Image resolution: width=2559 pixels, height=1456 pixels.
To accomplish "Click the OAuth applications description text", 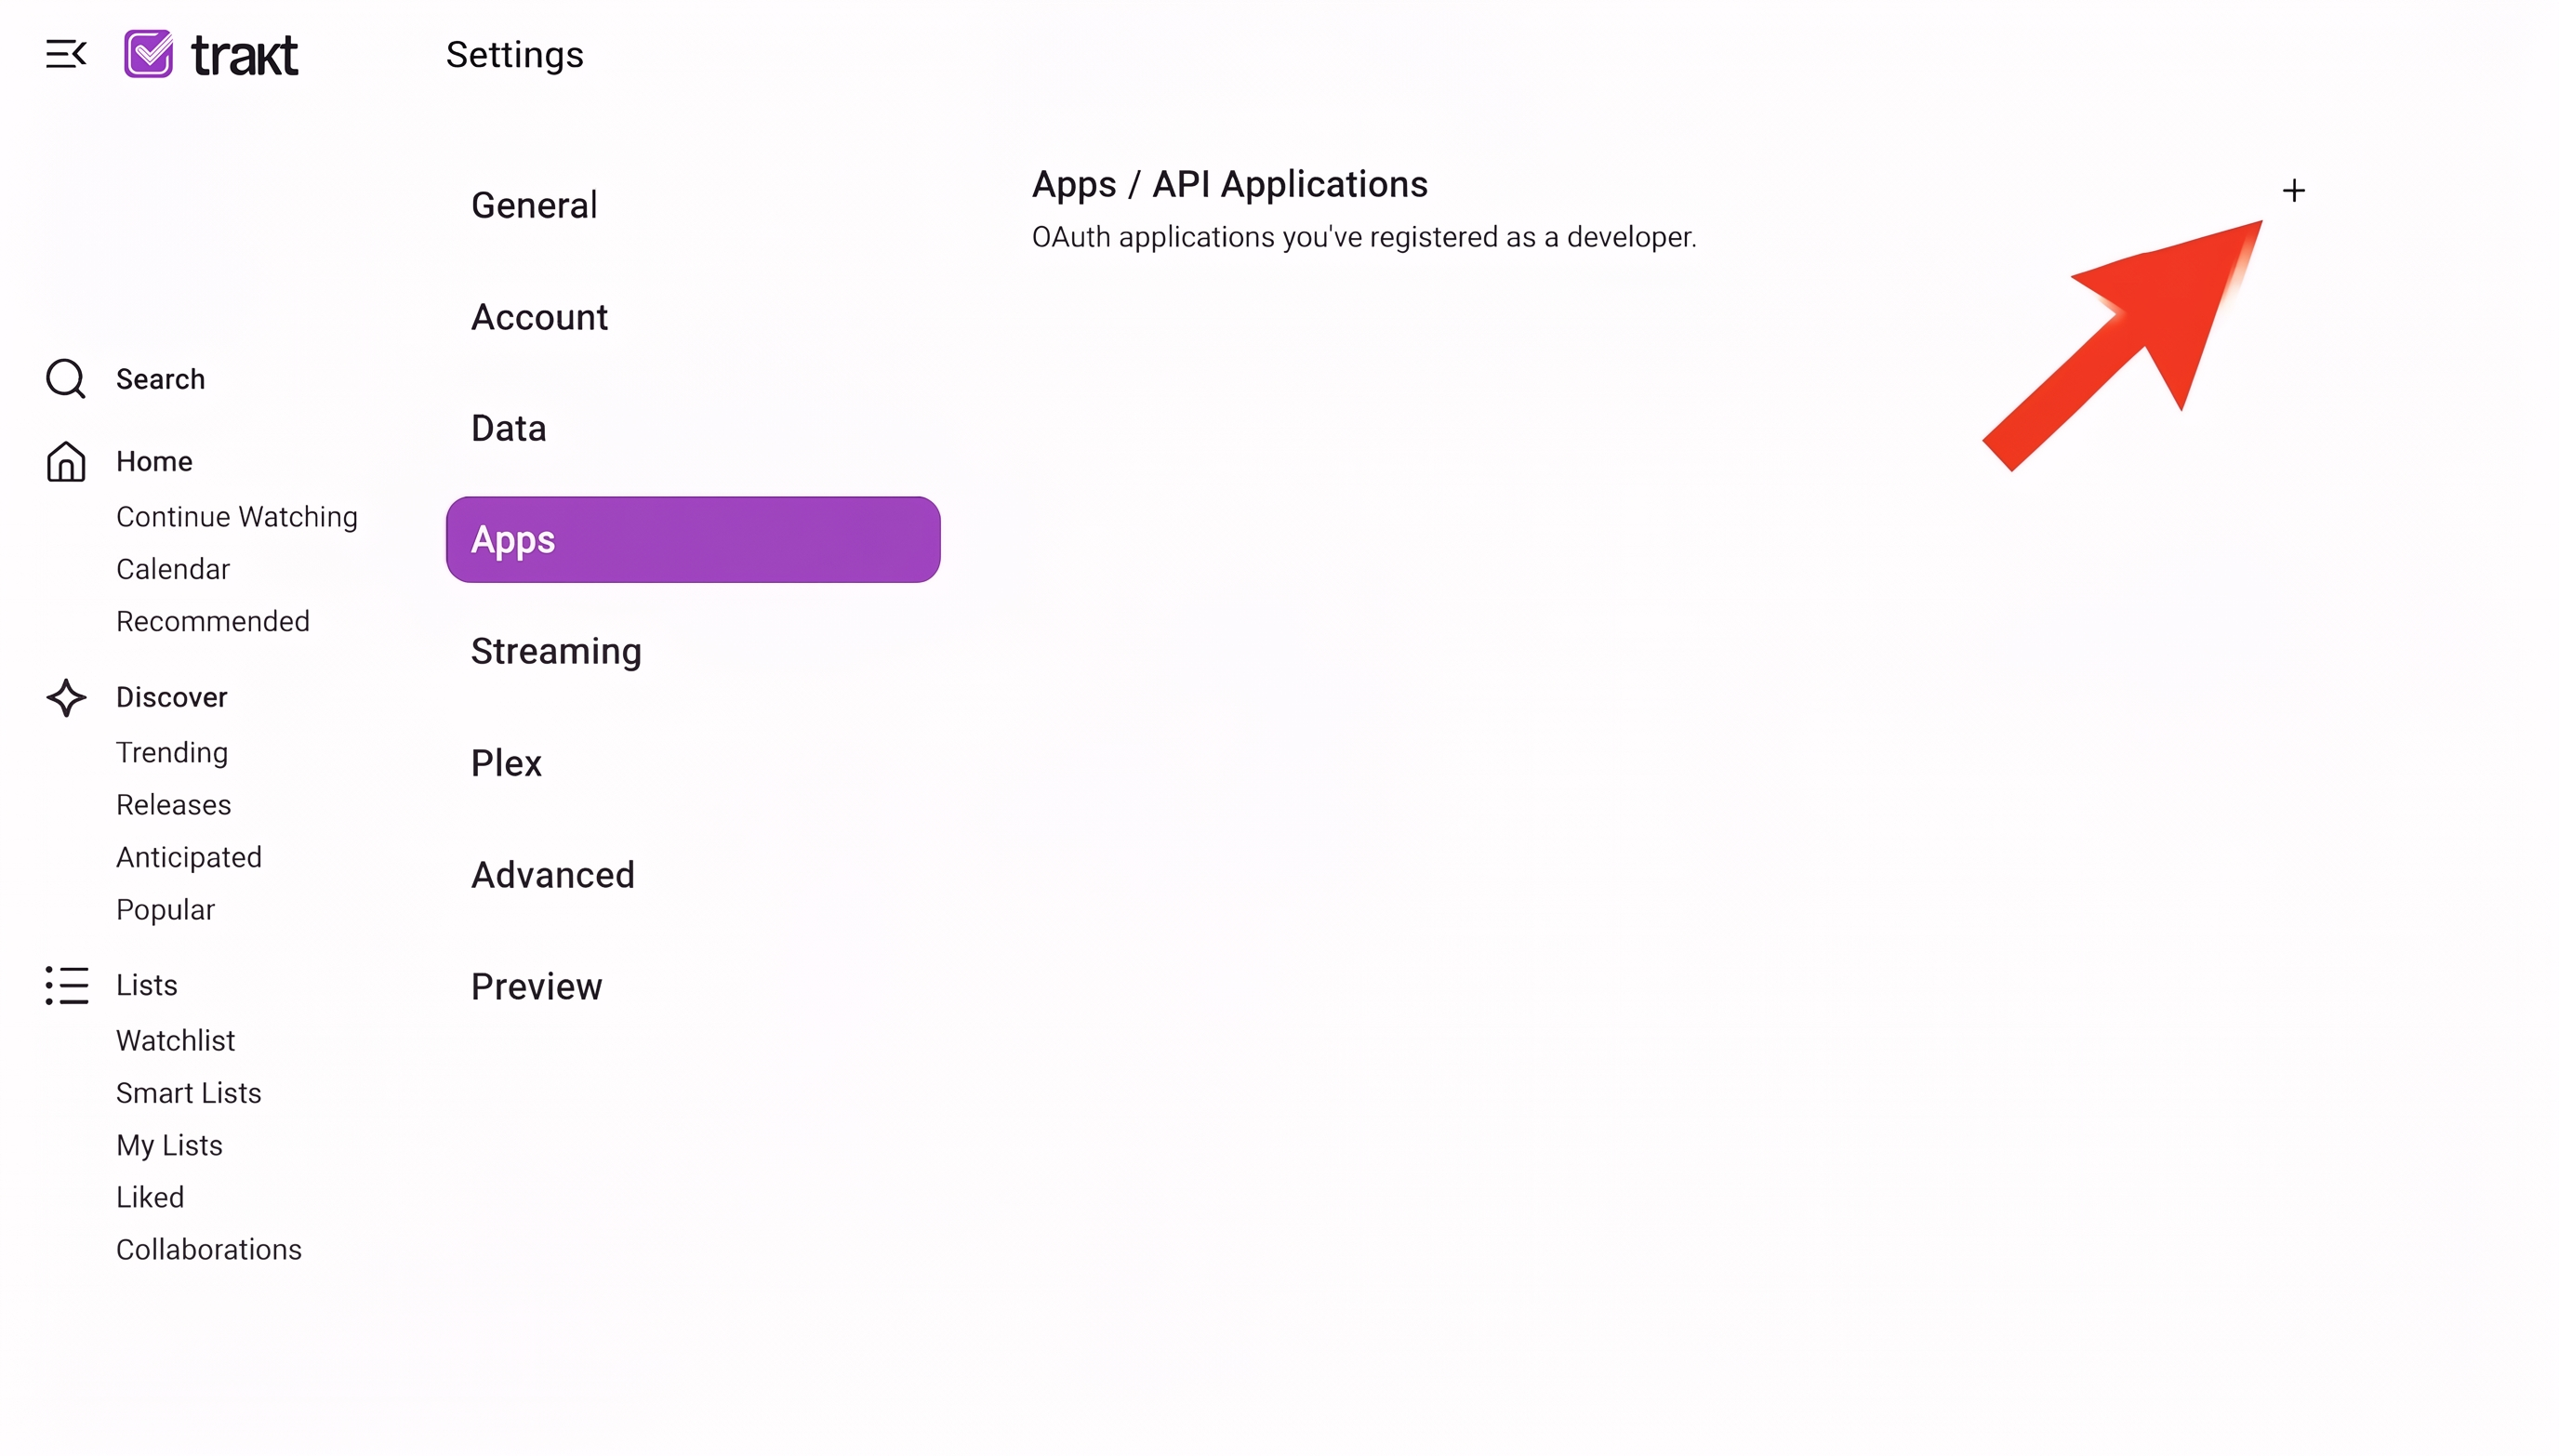I will click(x=1364, y=238).
